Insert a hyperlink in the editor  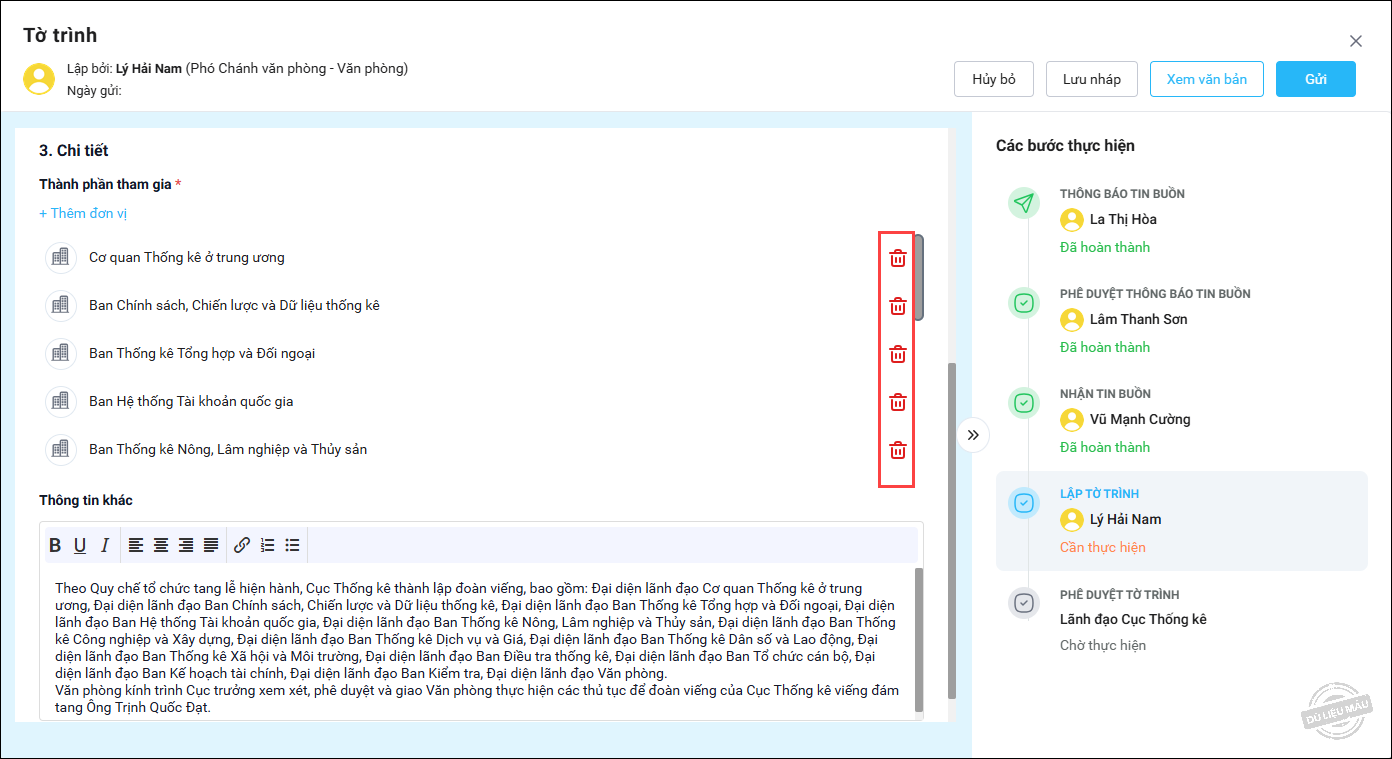tap(242, 545)
